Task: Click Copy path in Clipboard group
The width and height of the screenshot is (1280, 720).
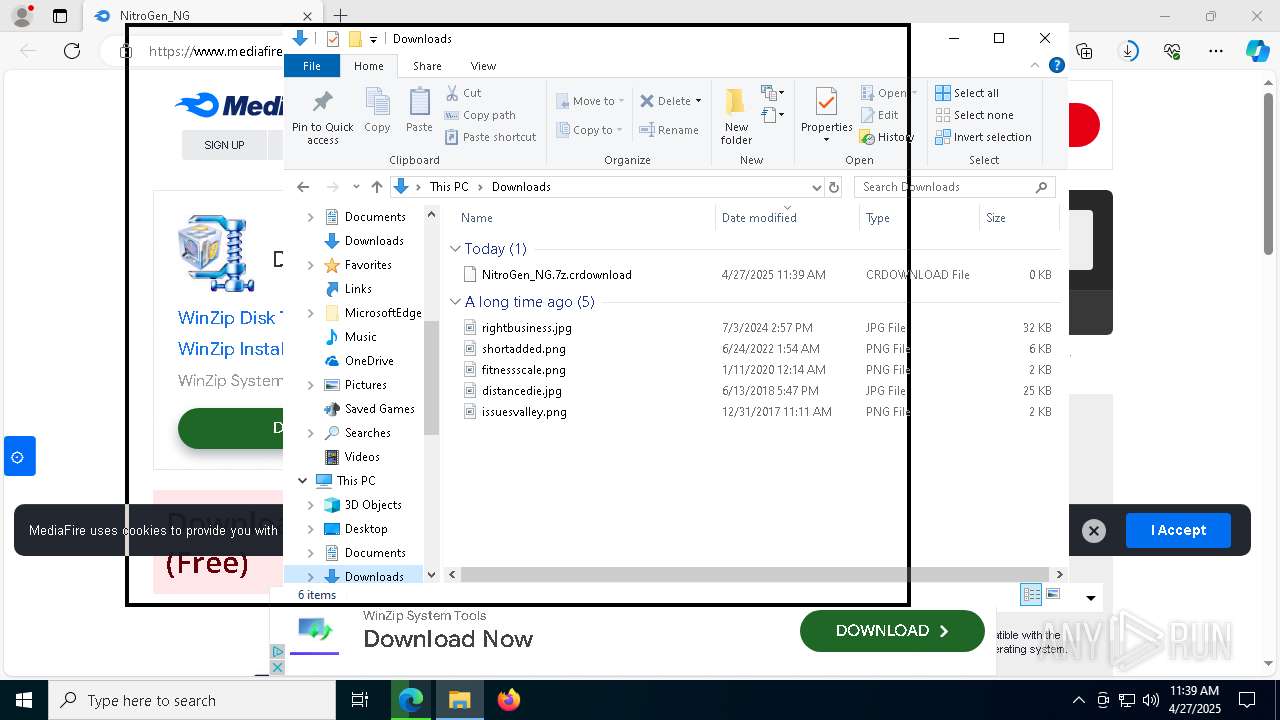Action: tap(480, 115)
